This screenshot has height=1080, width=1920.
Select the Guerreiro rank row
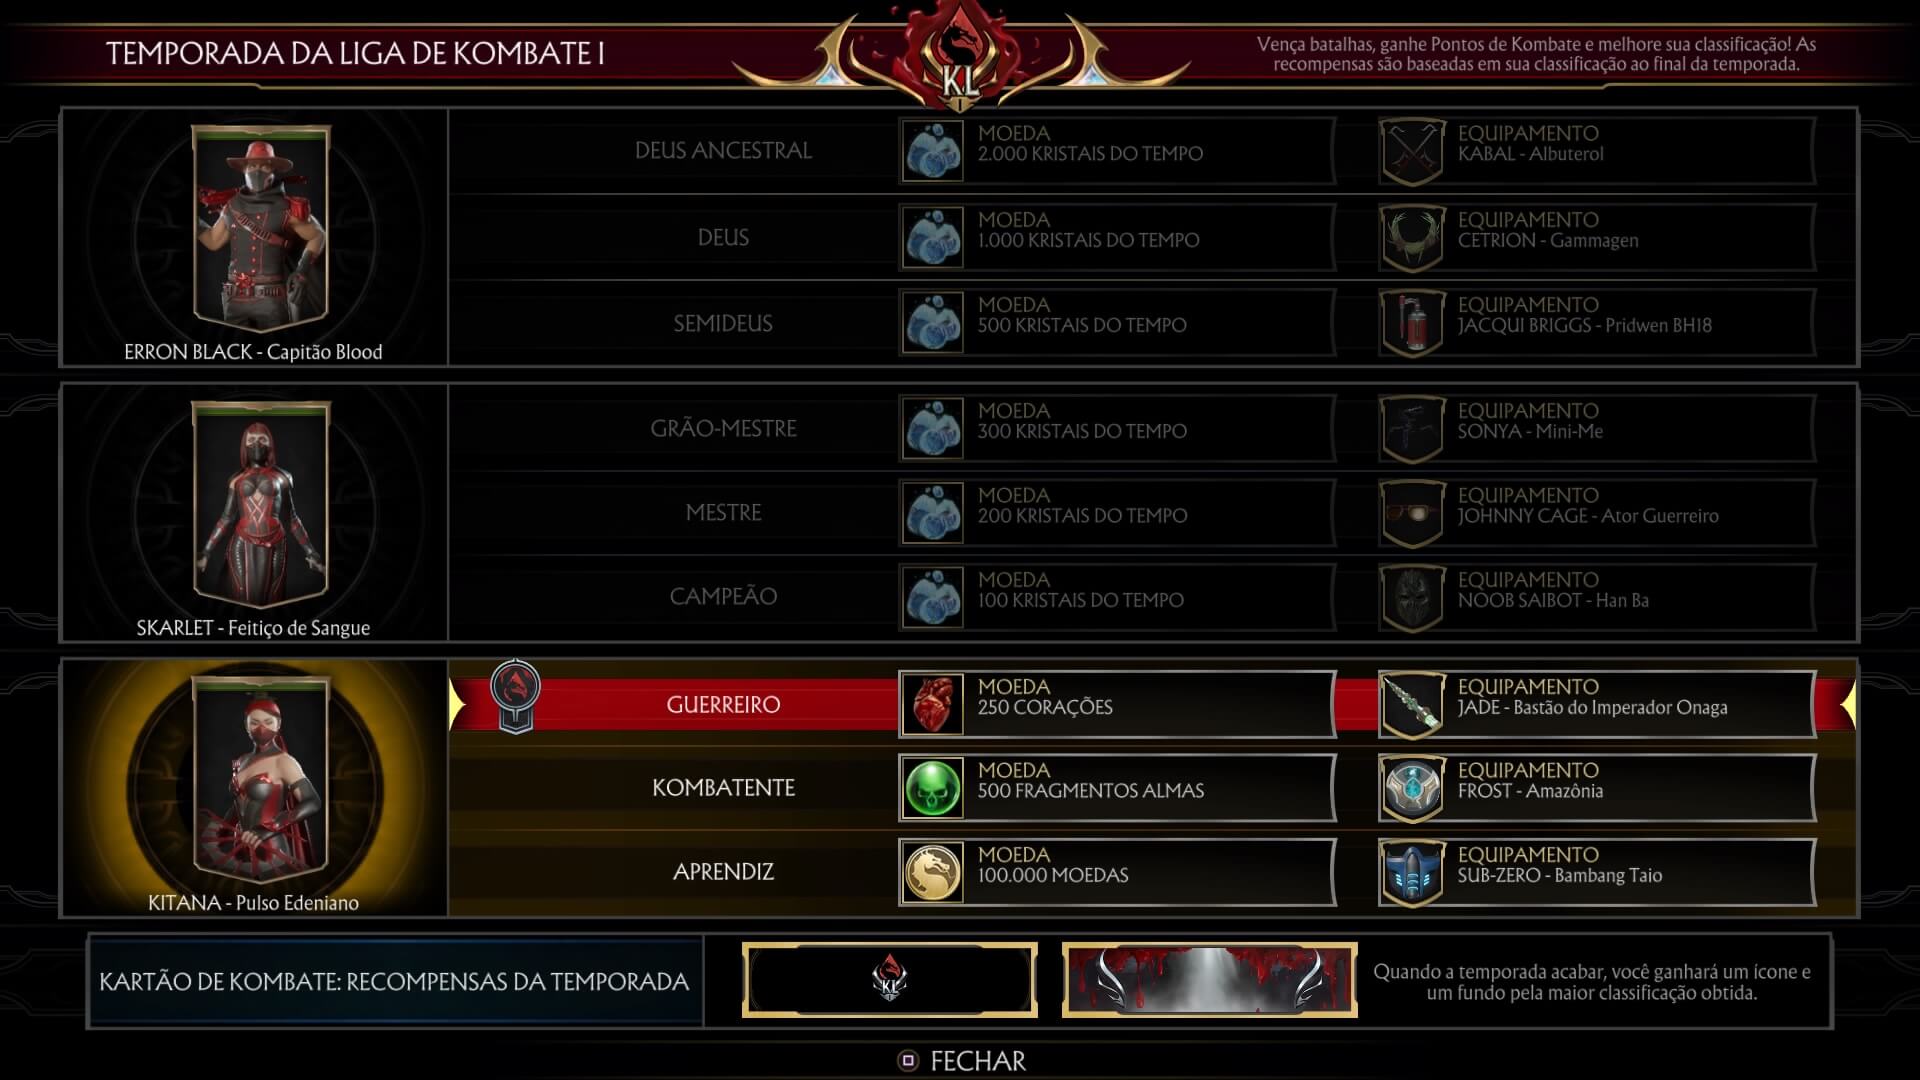[x=1152, y=704]
